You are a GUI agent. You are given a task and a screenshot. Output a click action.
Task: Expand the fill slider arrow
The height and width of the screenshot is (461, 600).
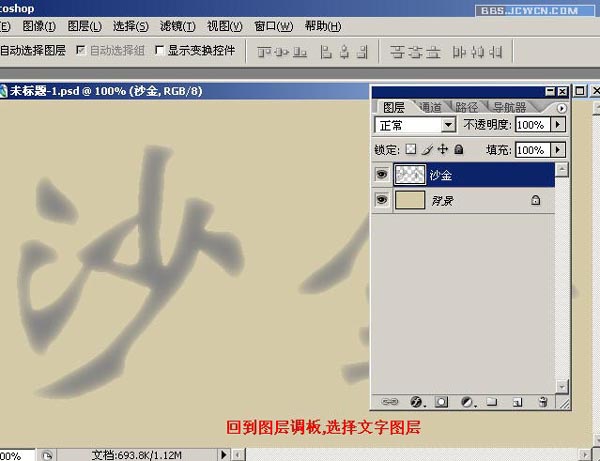pyautogui.click(x=558, y=150)
